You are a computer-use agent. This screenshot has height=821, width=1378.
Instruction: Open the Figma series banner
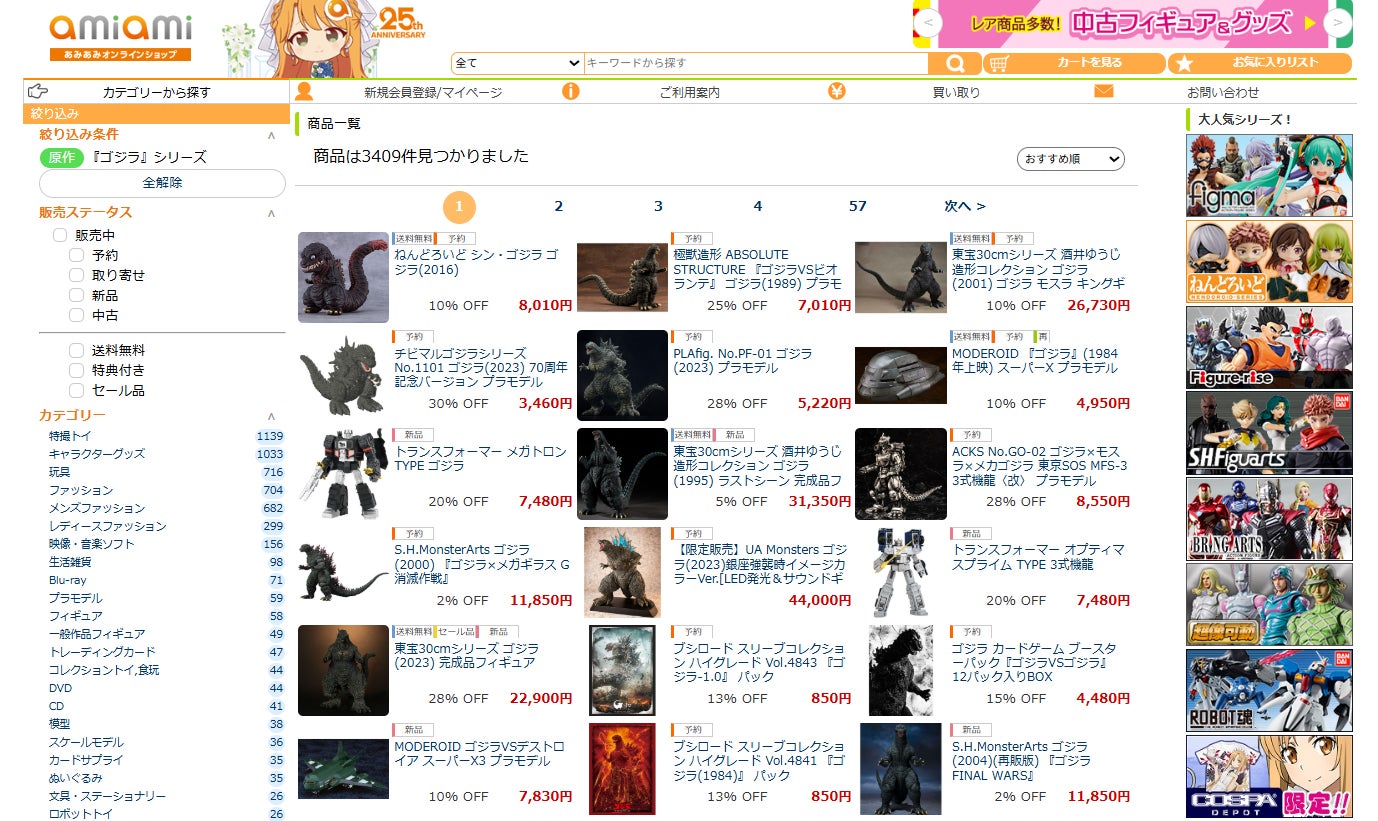click(1269, 175)
